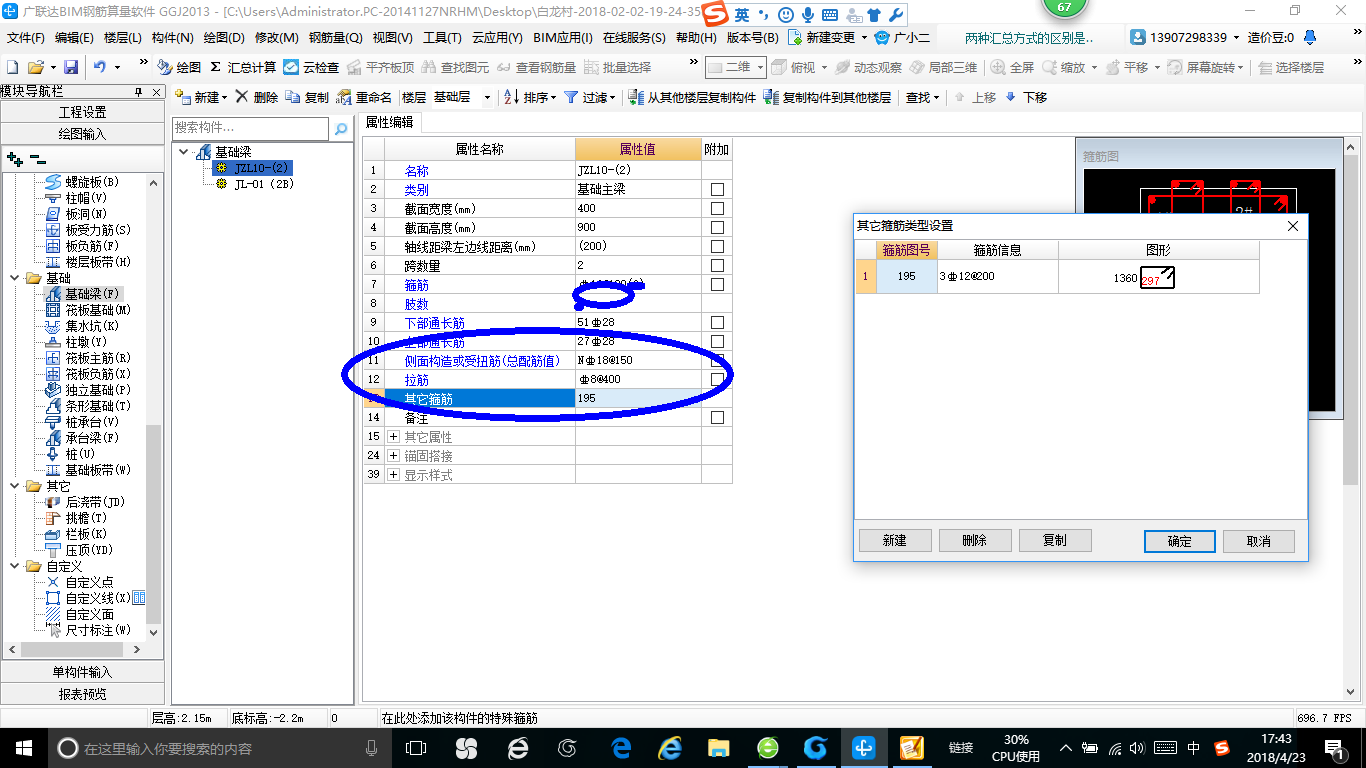The width and height of the screenshot is (1366, 768).
Task: Click 新建 button in 其它箍筋类型设置 dialog
Action: pos(895,540)
